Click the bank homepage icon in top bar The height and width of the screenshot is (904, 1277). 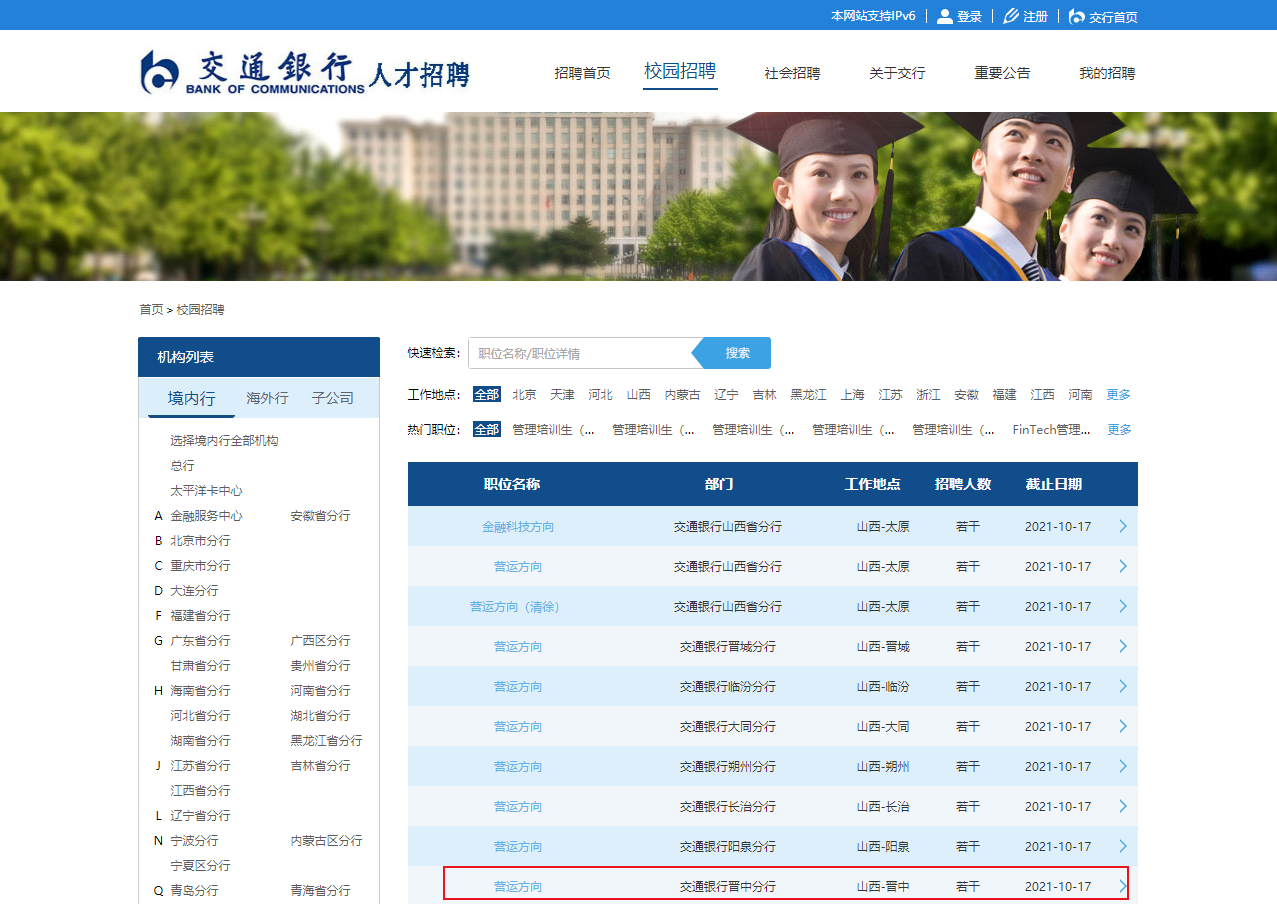point(1076,16)
